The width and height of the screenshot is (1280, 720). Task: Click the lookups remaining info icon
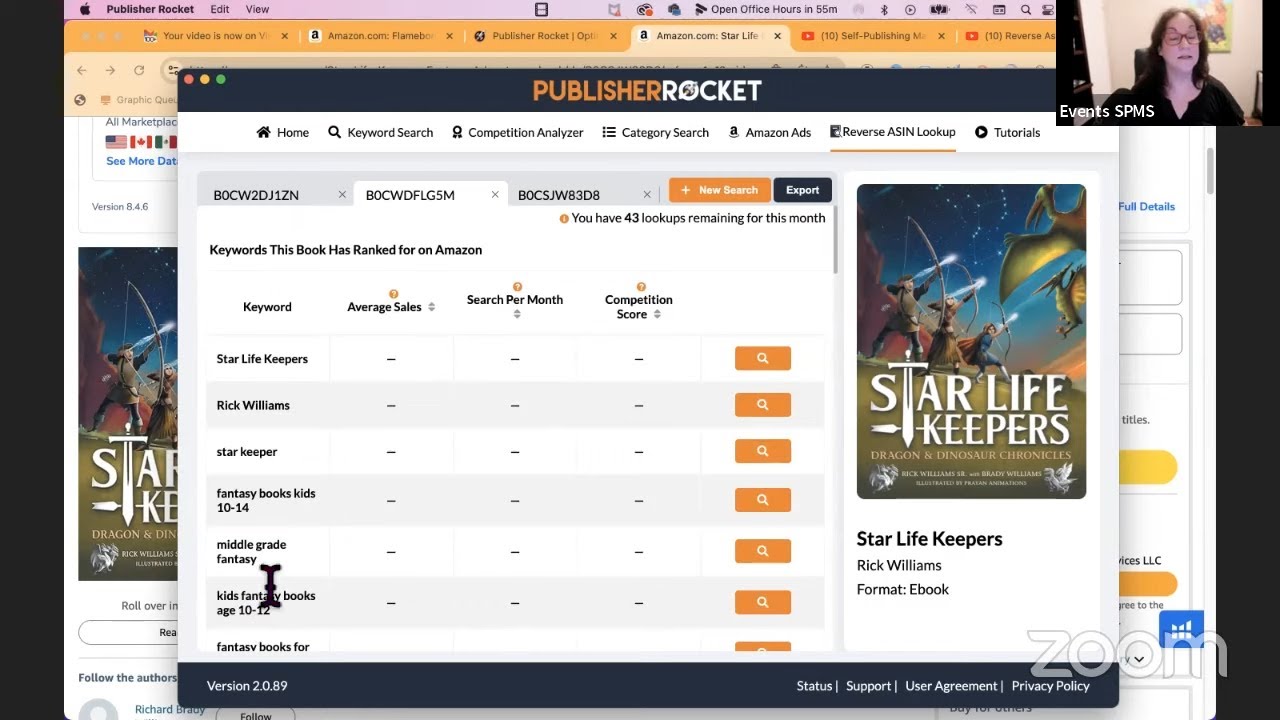(x=564, y=218)
